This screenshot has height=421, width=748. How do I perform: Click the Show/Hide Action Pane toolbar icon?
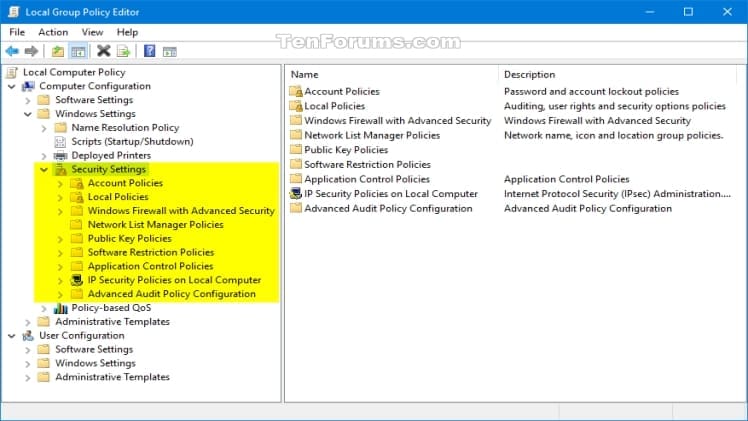[169, 51]
